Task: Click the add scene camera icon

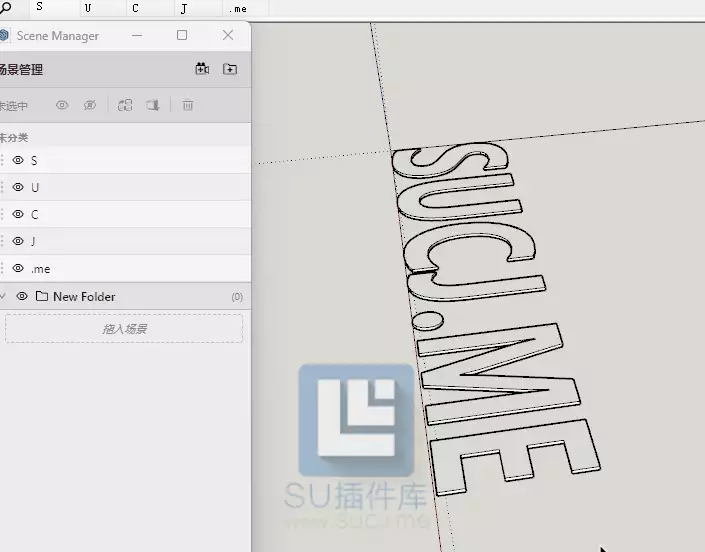Action: (x=202, y=69)
